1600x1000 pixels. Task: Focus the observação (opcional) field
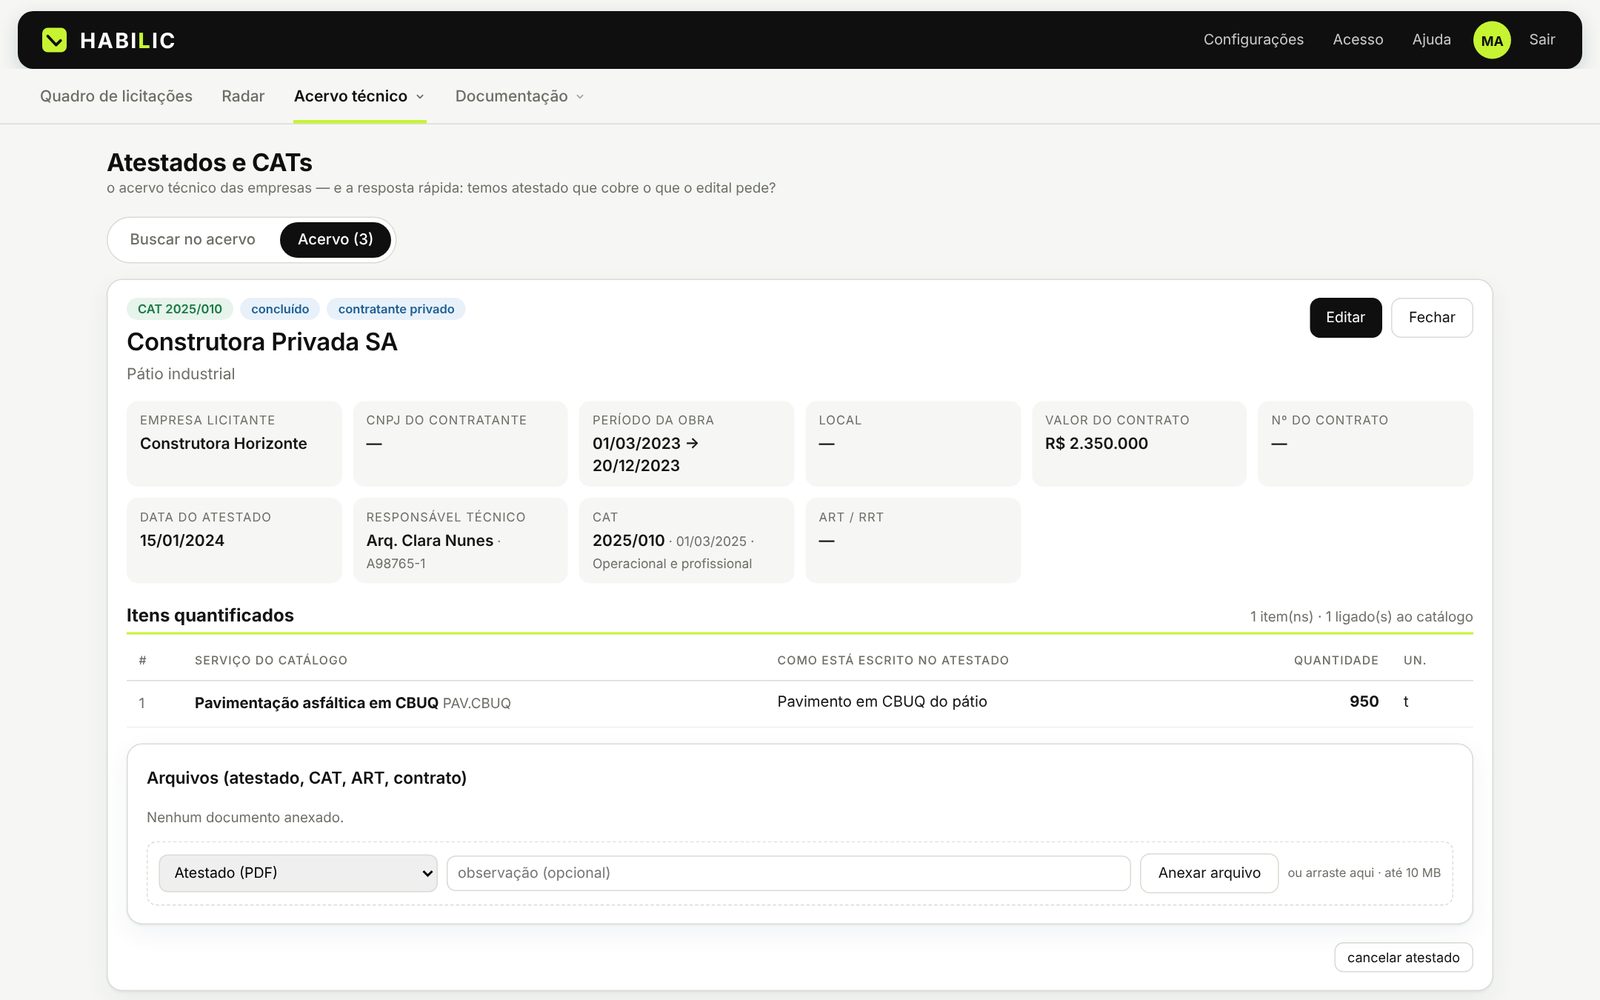[x=788, y=873]
